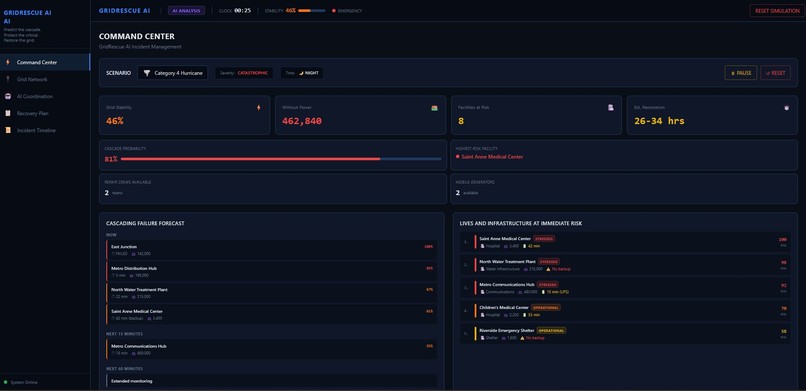The width and height of the screenshot is (806, 391).
Task: Click the STRESSED badge on Metro Communications Hub
Action: pyautogui.click(x=547, y=284)
